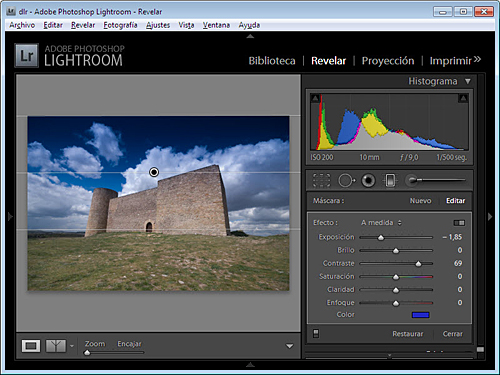Open the Fotografía menu
500x375 pixels.
point(120,25)
